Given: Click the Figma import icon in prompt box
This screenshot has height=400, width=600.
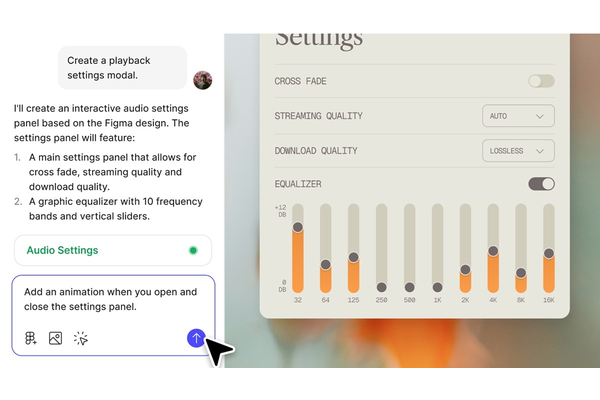Looking at the screenshot, I should [x=31, y=338].
